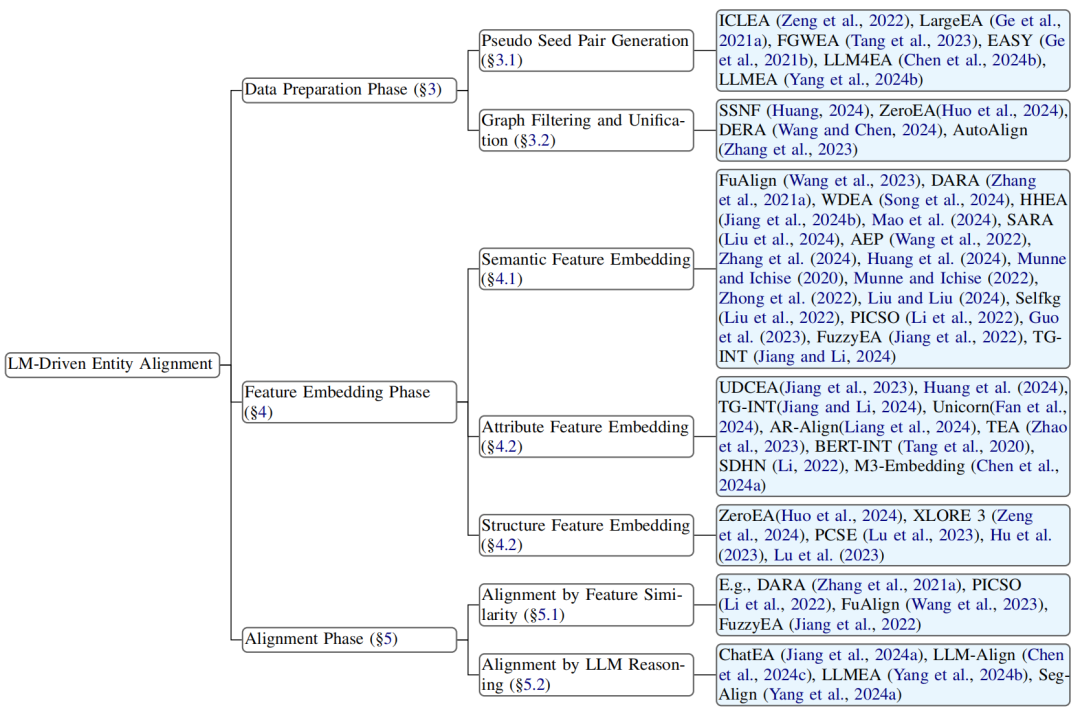Select the Data Preparation Phase node

tap(349, 90)
